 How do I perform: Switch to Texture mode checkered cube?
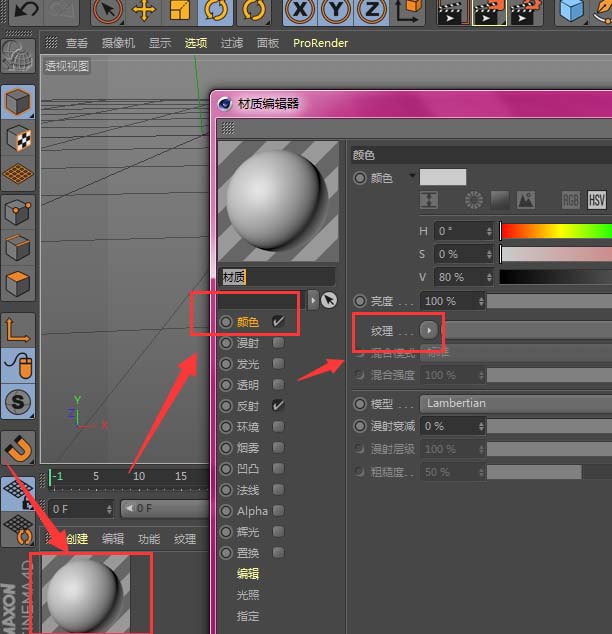pyautogui.click(x=18, y=138)
